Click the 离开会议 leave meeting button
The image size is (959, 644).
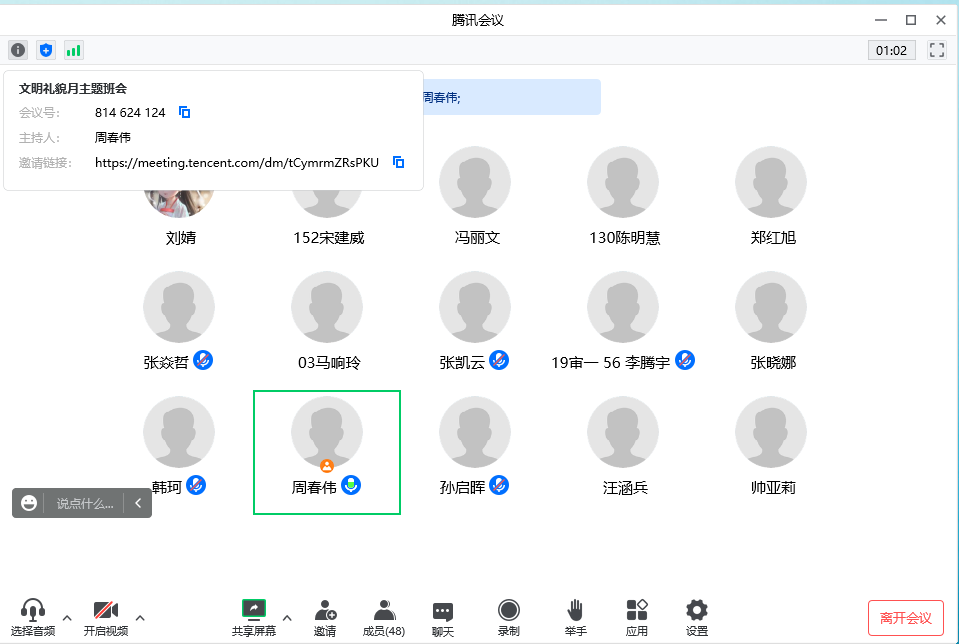(905, 618)
